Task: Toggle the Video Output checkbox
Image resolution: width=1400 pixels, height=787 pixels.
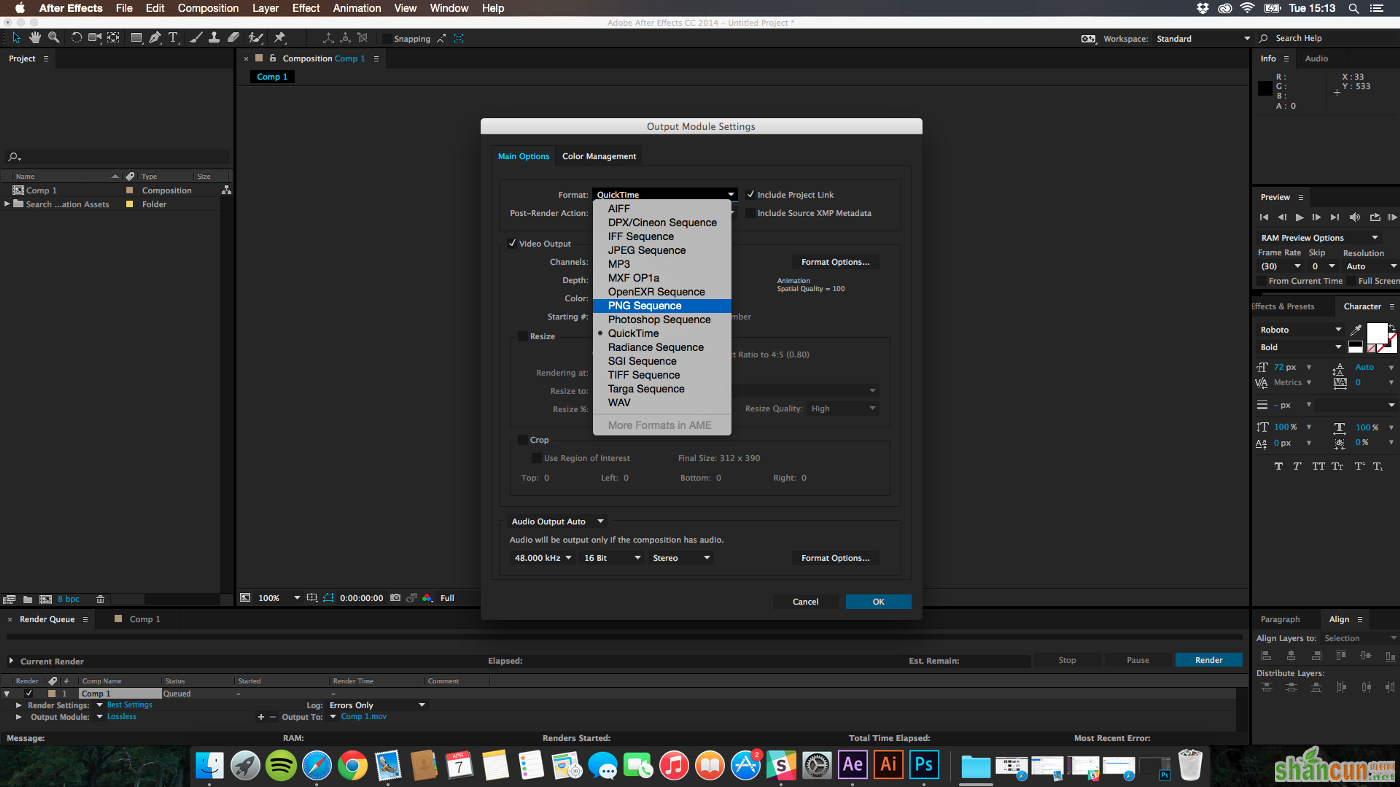Action: pos(512,243)
